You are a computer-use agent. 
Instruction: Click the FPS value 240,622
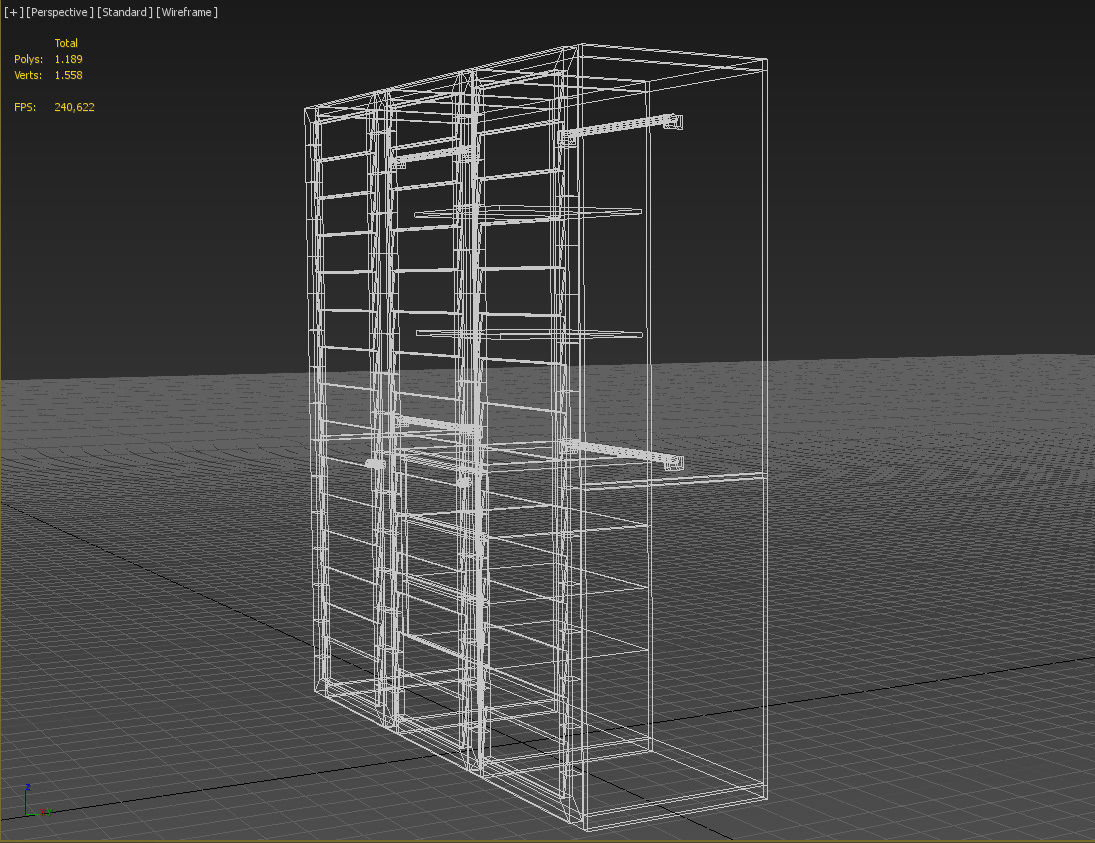tap(74, 107)
